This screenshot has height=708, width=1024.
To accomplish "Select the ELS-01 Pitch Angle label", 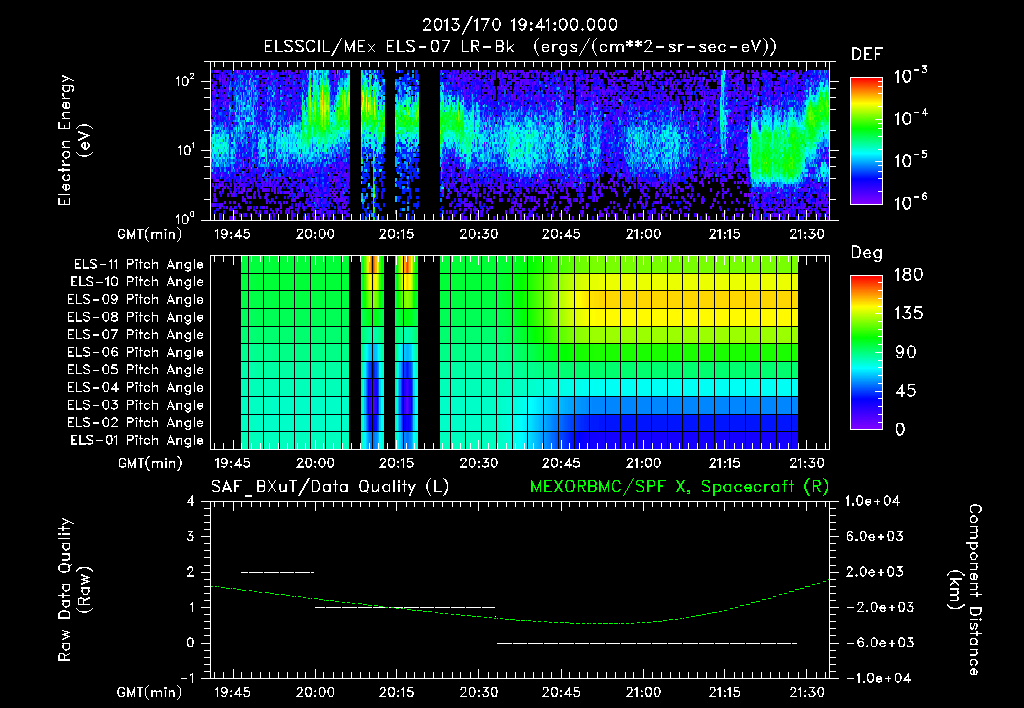I will pyautogui.click(x=137, y=441).
